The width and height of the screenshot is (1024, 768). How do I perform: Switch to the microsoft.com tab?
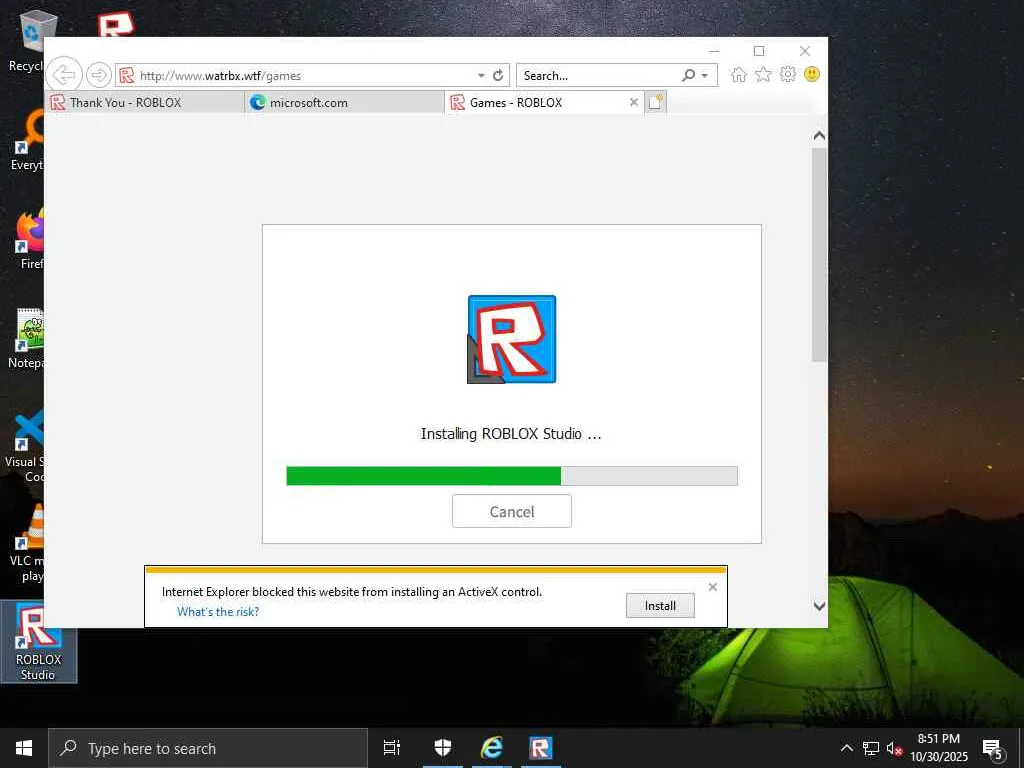[344, 103]
